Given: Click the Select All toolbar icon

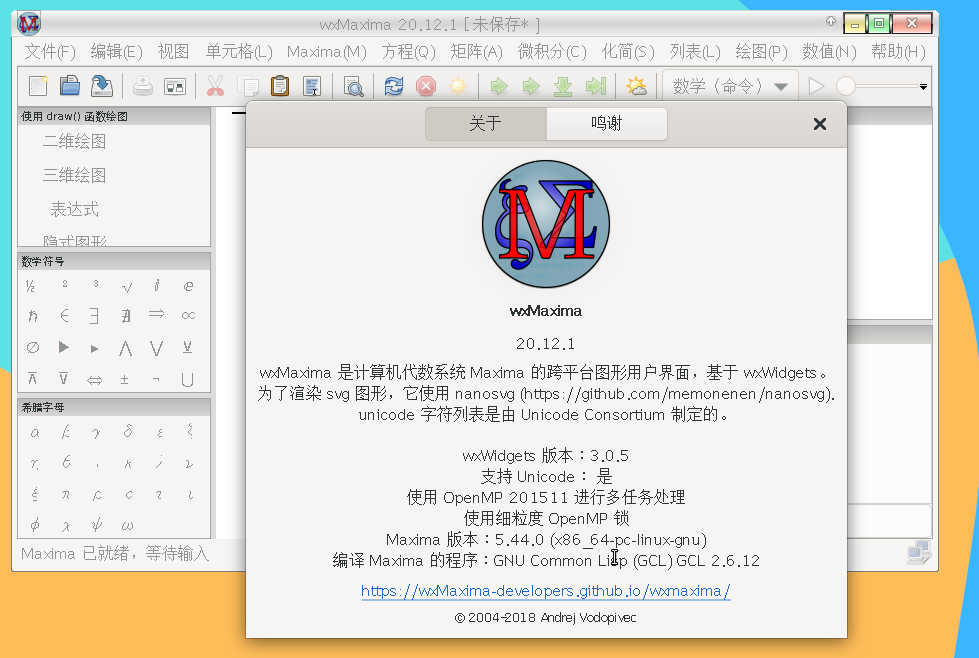Looking at the screenshot, I should click(312, 86).
